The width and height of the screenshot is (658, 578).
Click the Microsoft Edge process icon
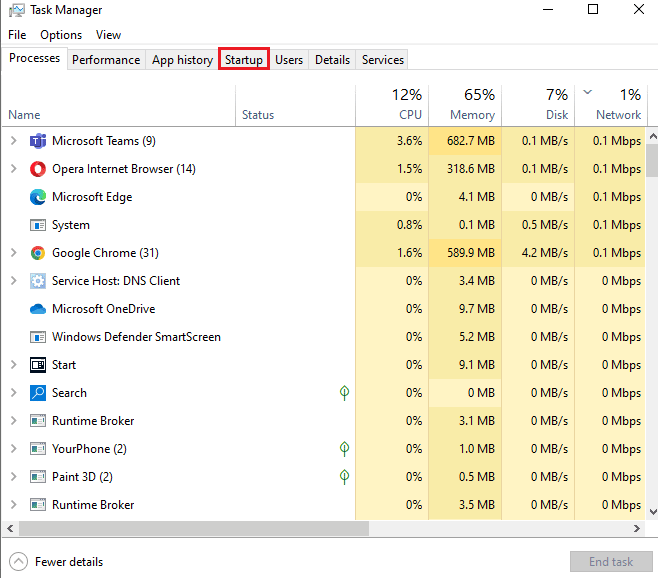pyautogui.click(x=38, y=197)
